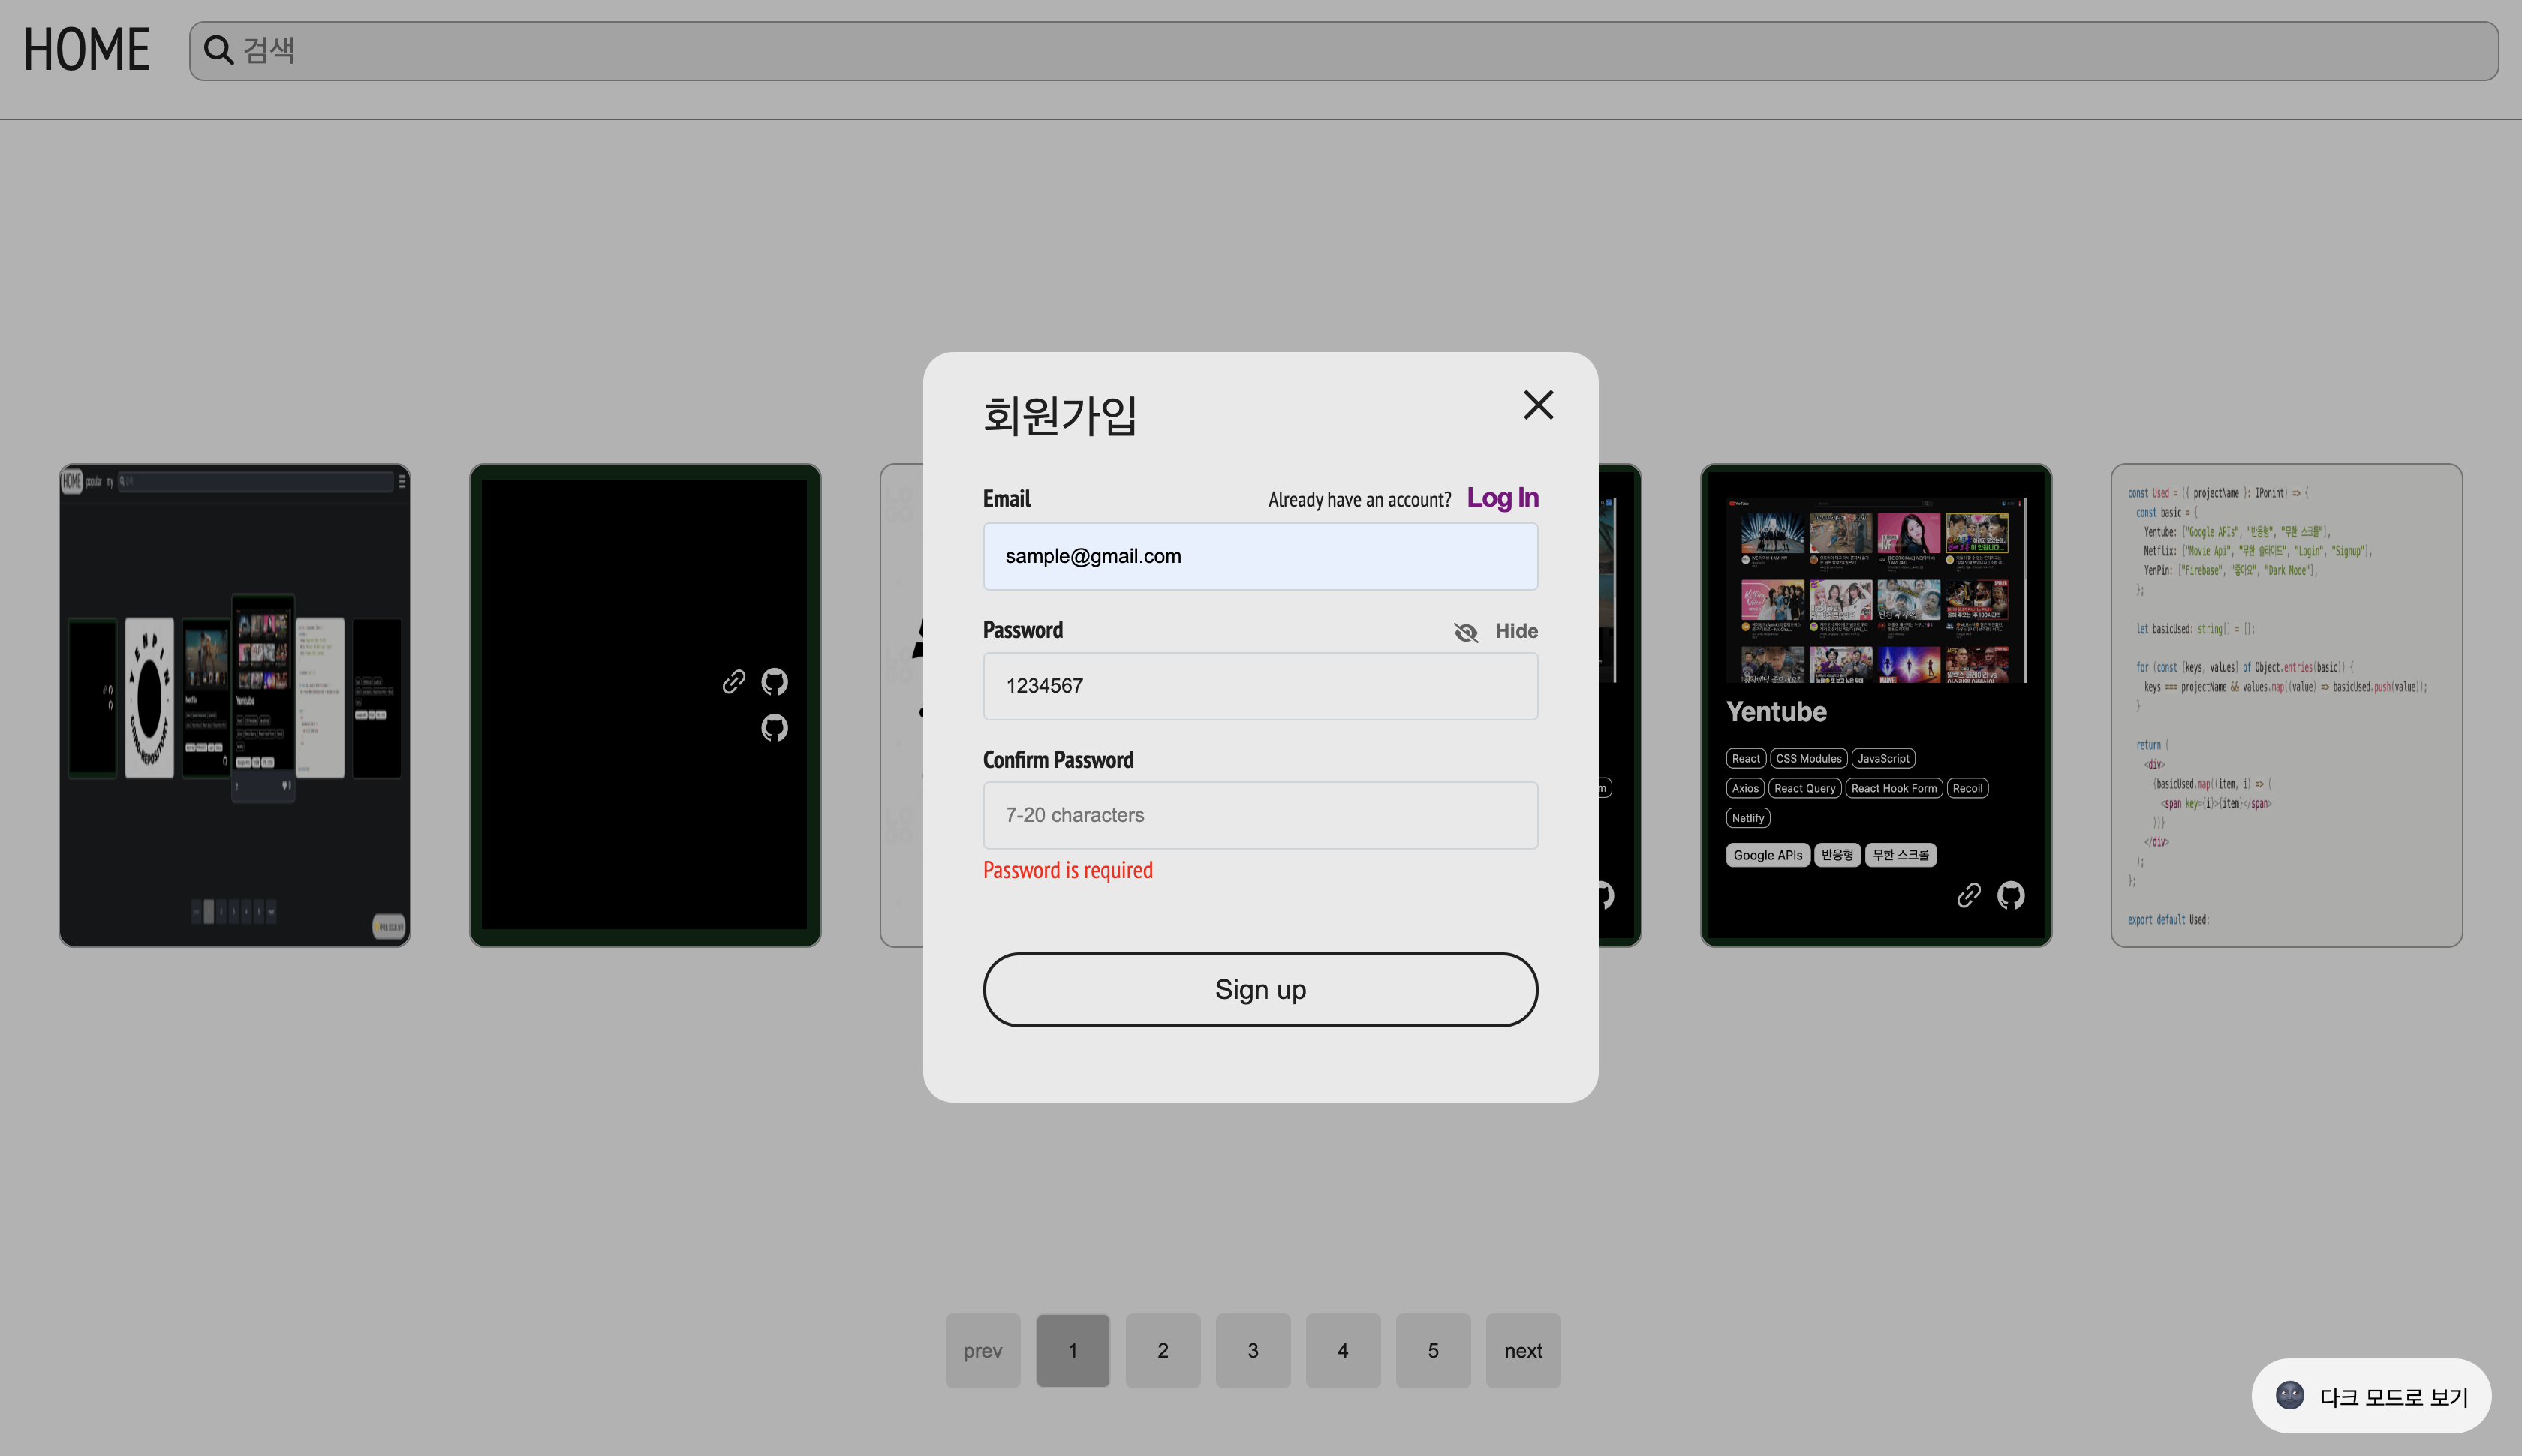The height and width of the screenshot is (1456, 2522).
Task: Select page 3 in the pagination bar
Action: (1252, 1350)
